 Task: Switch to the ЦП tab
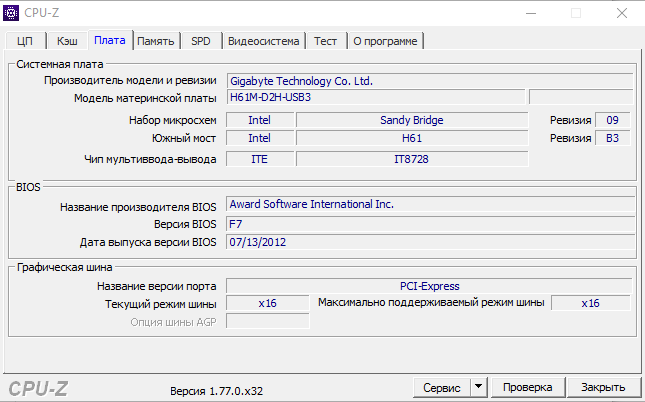coord(25,41)
